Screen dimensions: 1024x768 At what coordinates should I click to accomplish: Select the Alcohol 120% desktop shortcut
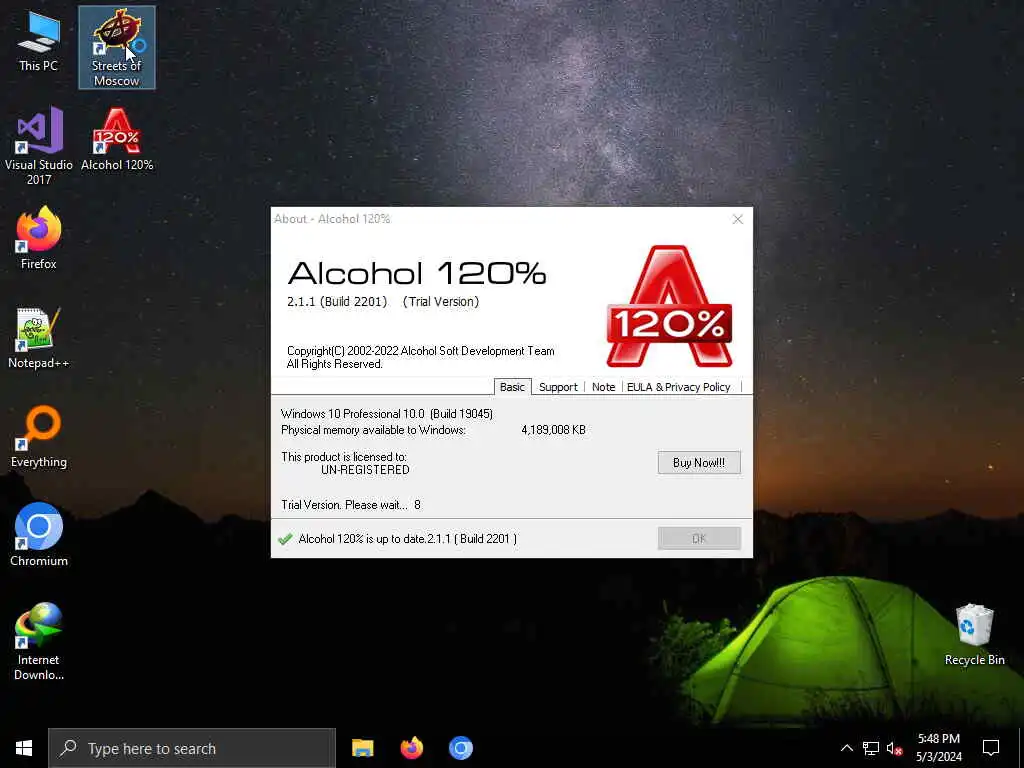117,140
